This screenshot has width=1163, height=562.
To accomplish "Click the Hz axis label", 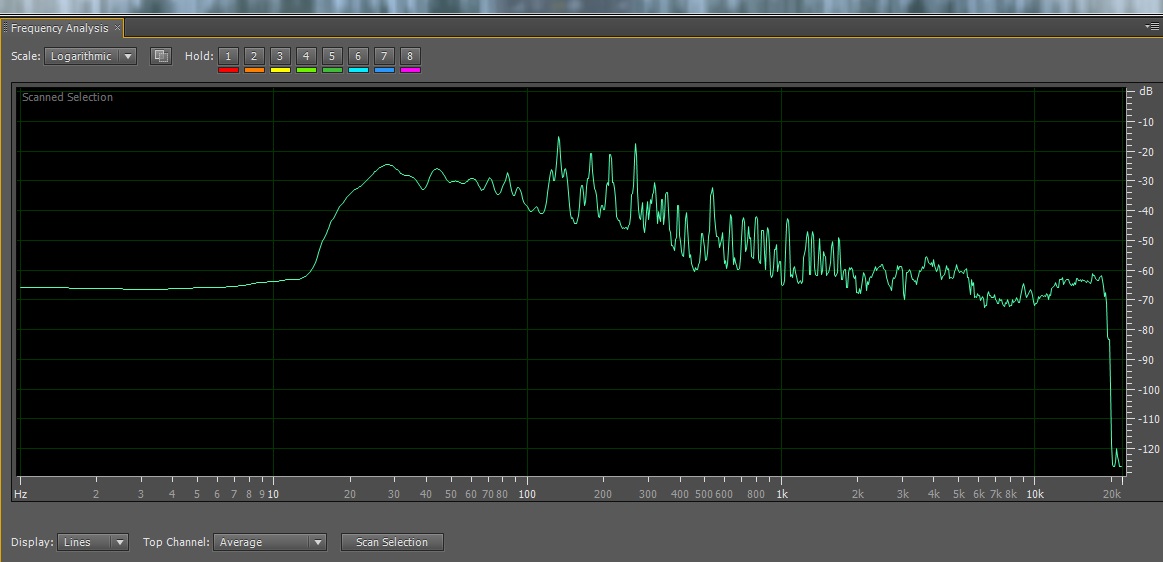I will click(21, 494).
